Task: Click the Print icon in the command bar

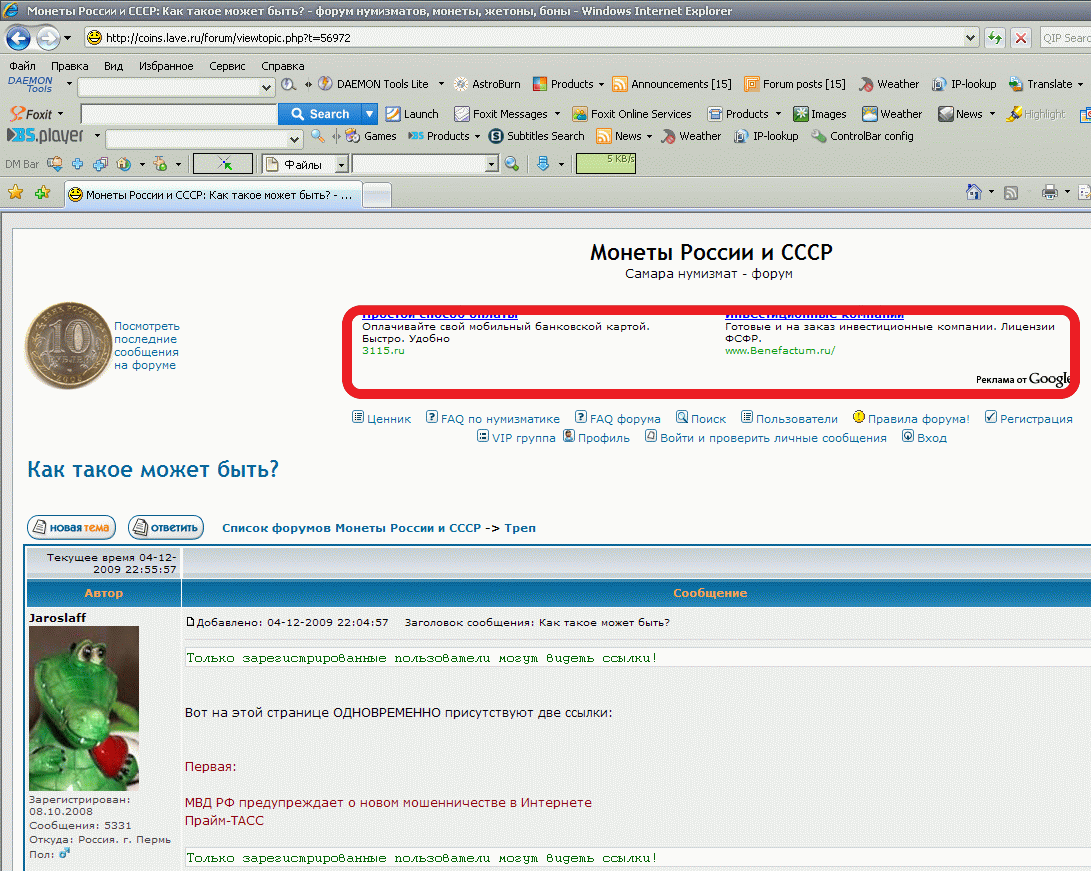Action: click(1049, 192)
